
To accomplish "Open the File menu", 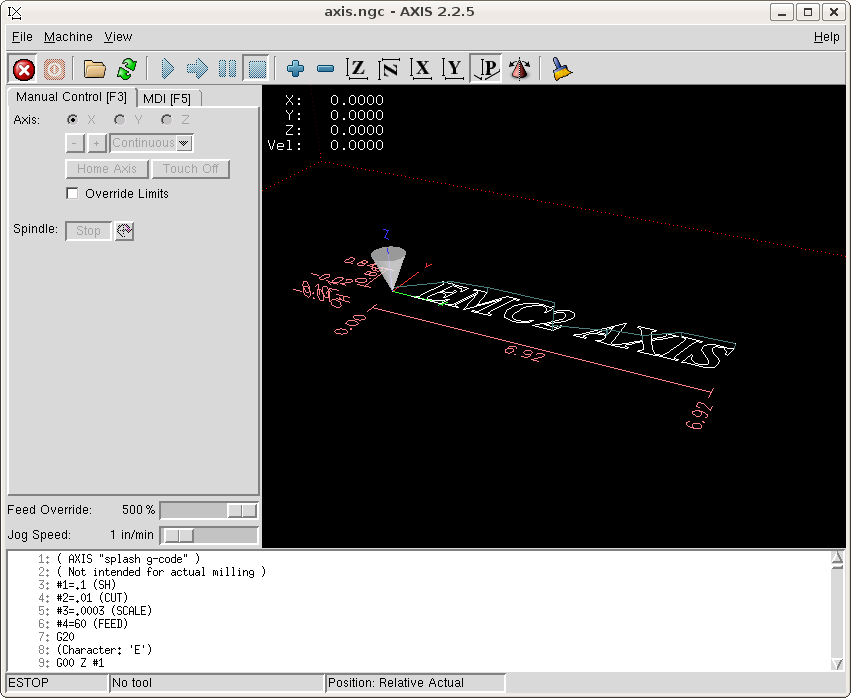I will coord(22,37).
